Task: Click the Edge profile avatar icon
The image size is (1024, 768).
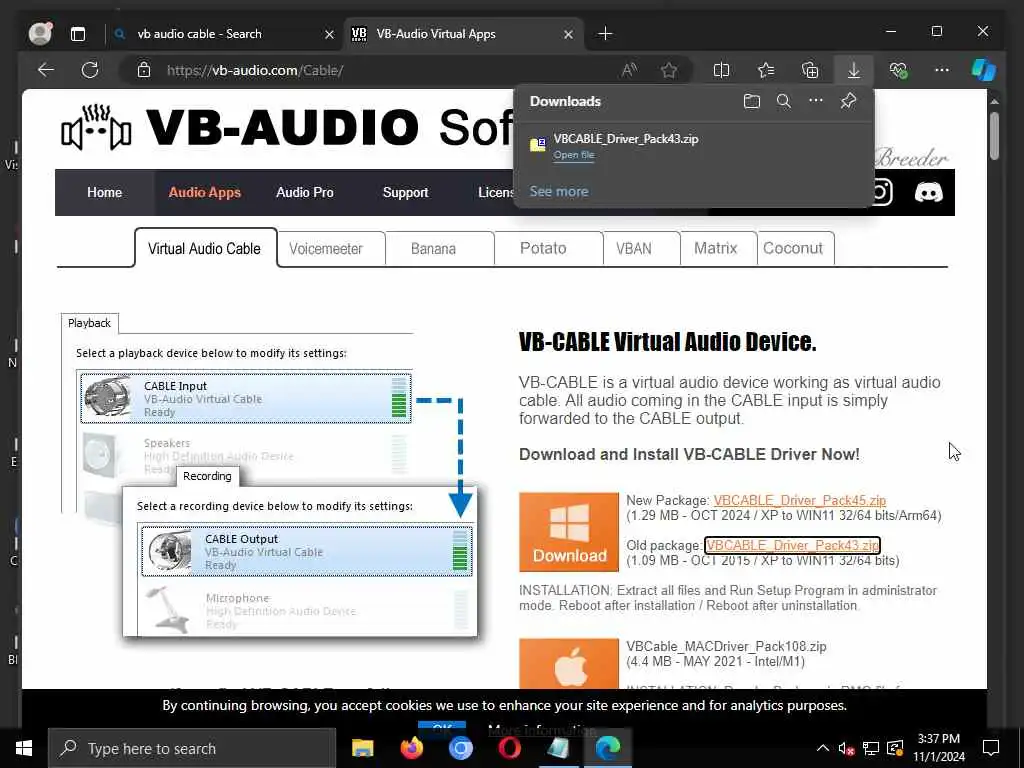Action: coord(40,33)
